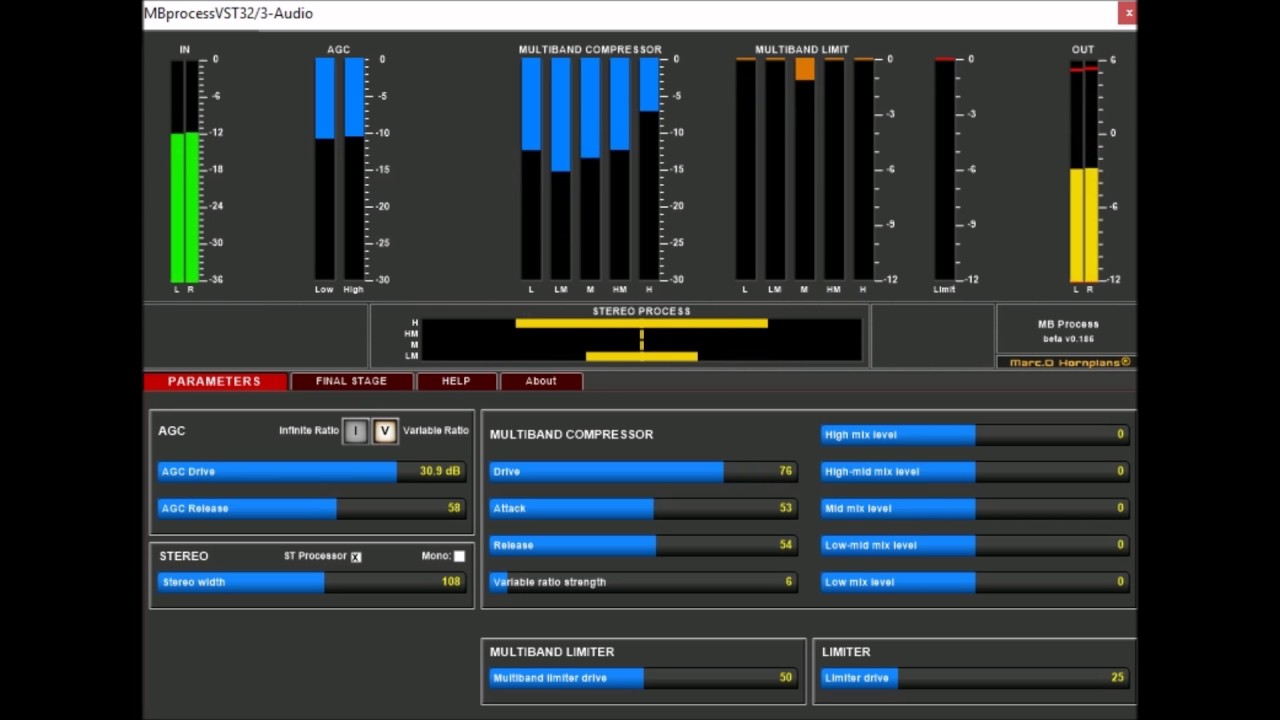
Task: Click the Stereo width value 108
Action: point(451,582)
